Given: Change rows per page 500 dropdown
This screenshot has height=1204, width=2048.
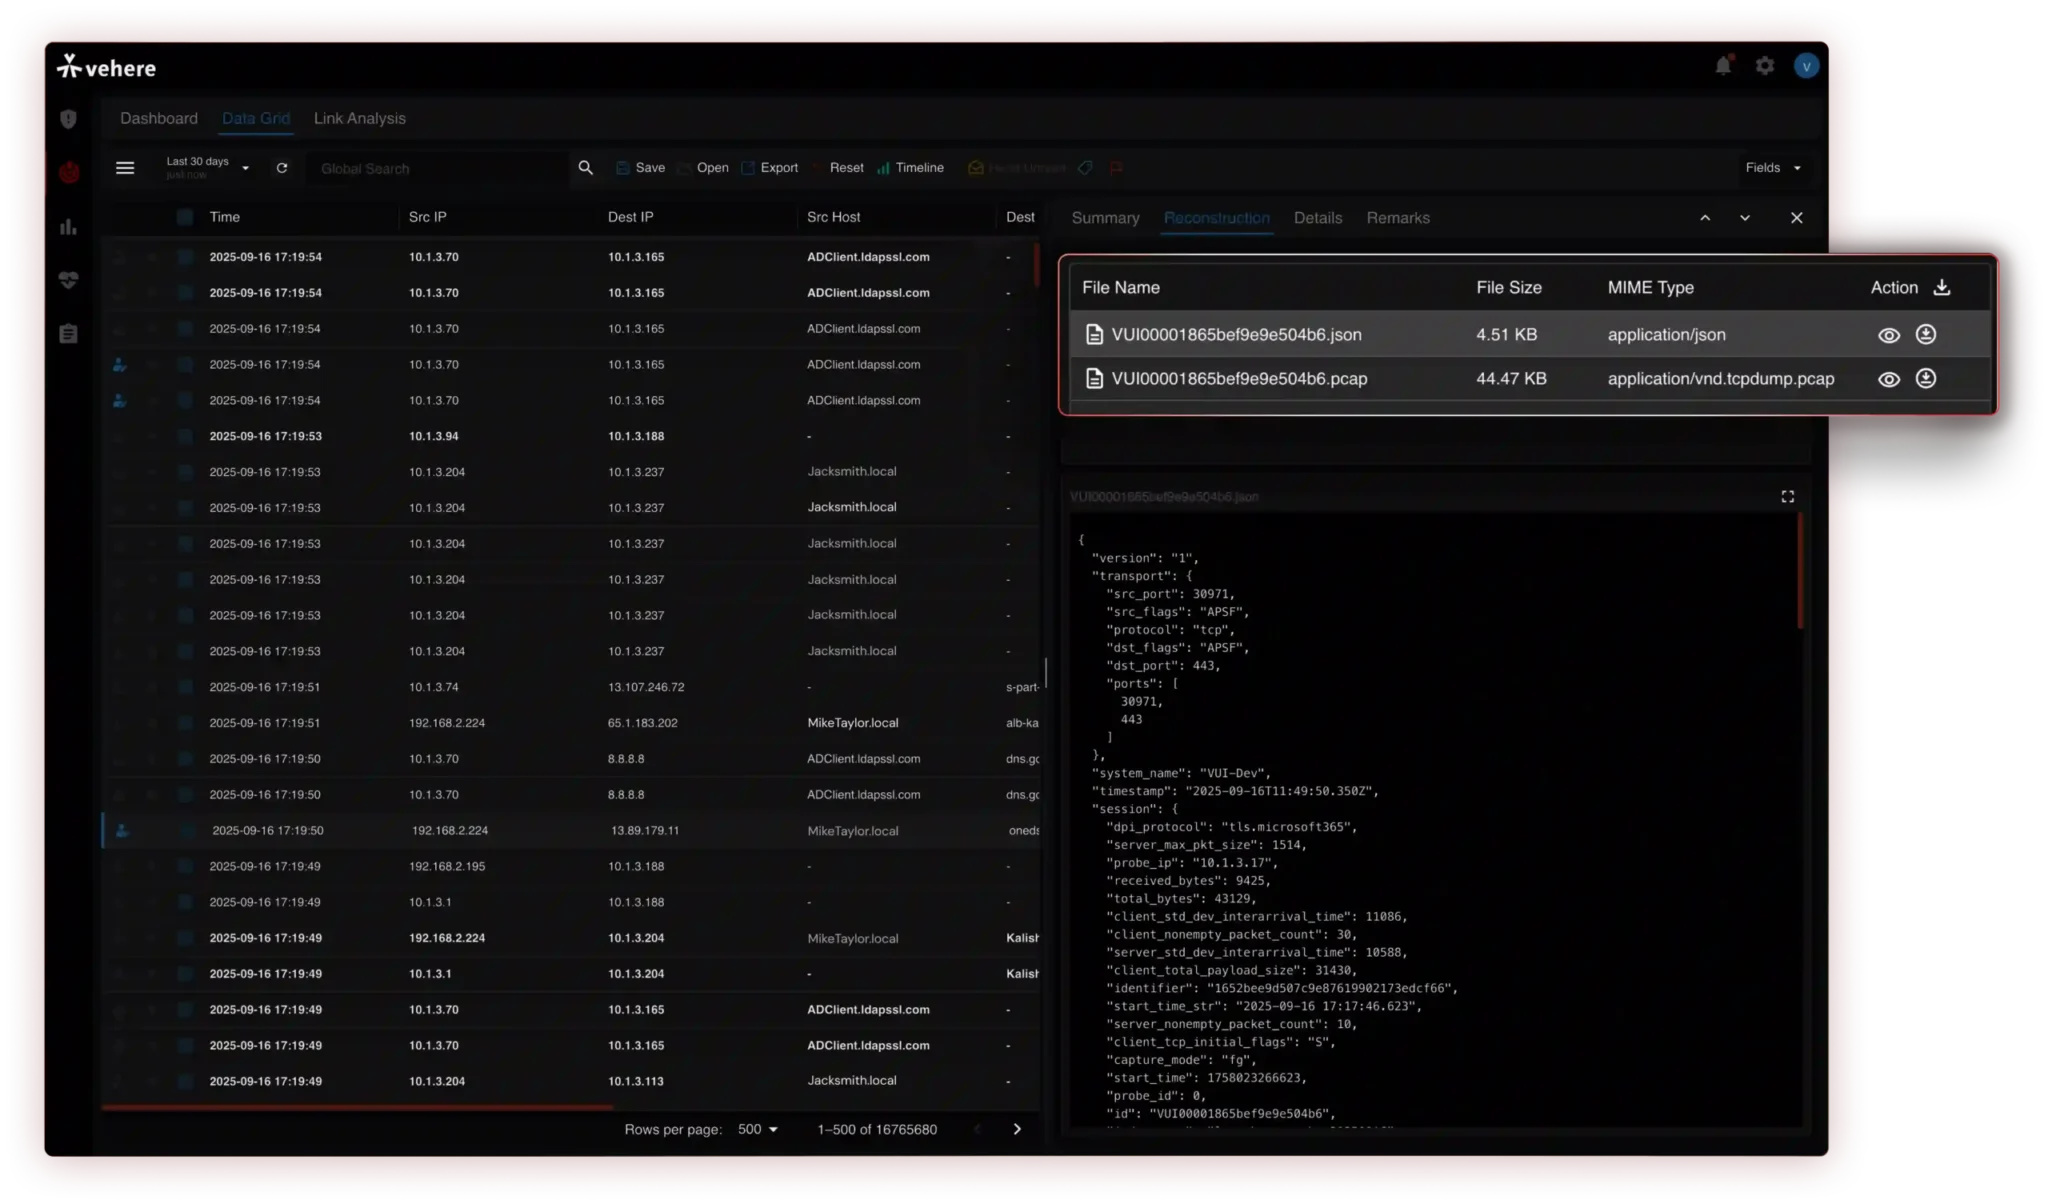Looking at the screenshot, I should 757,1129.
